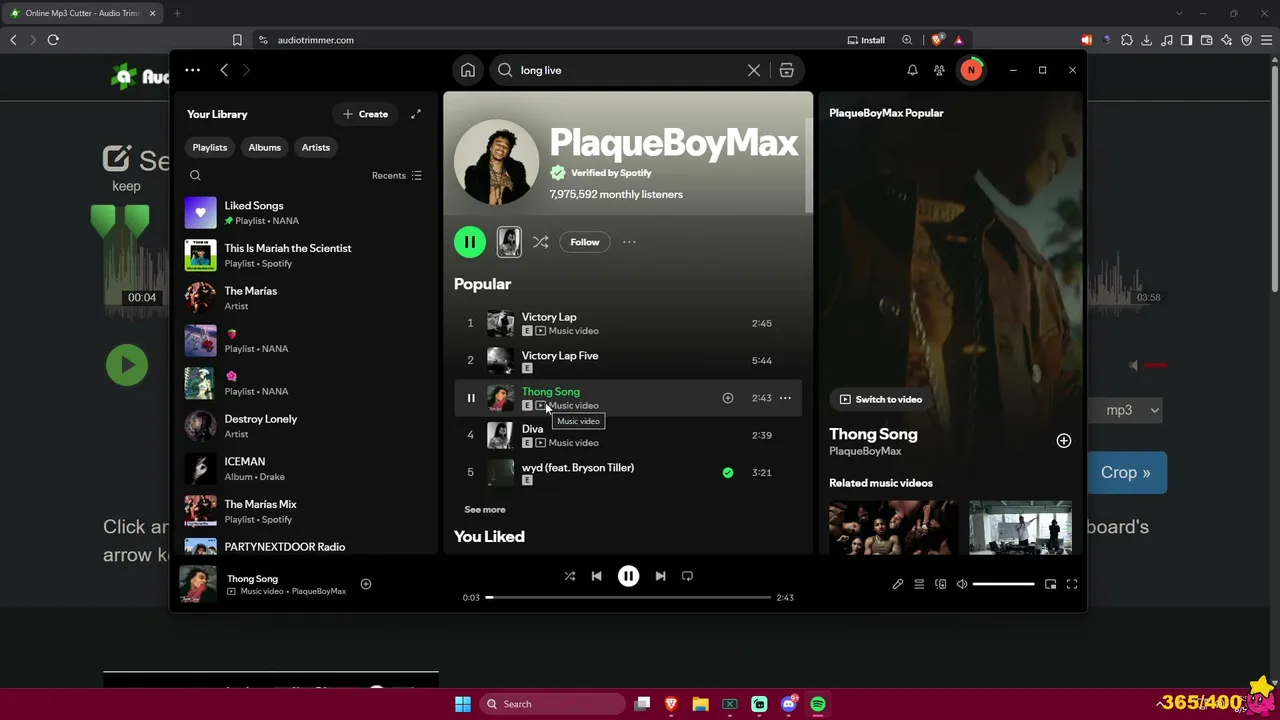Toggle shuffle in player bar

[570, 576]
